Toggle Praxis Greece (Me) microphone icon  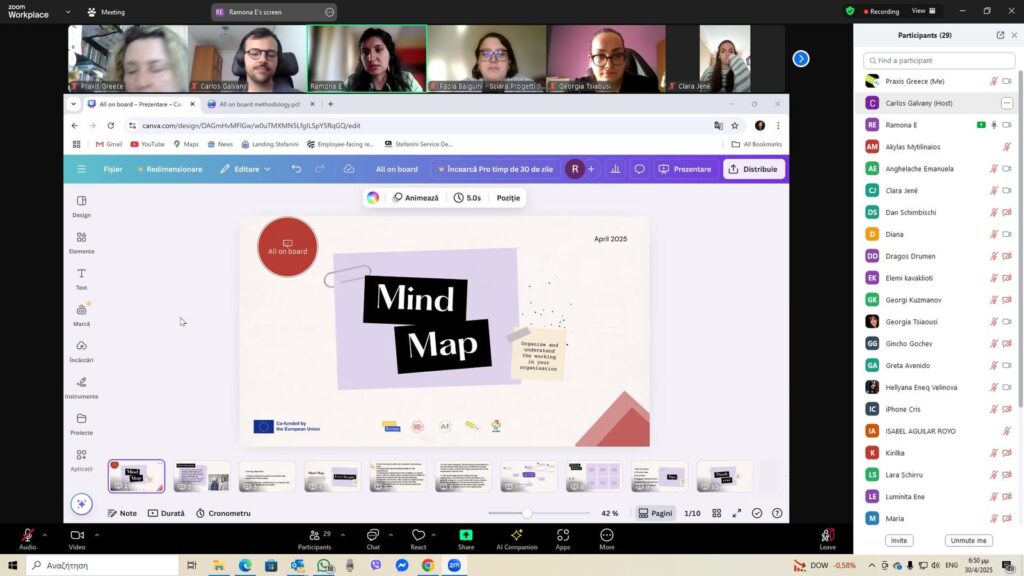click(x=994, y=81)
